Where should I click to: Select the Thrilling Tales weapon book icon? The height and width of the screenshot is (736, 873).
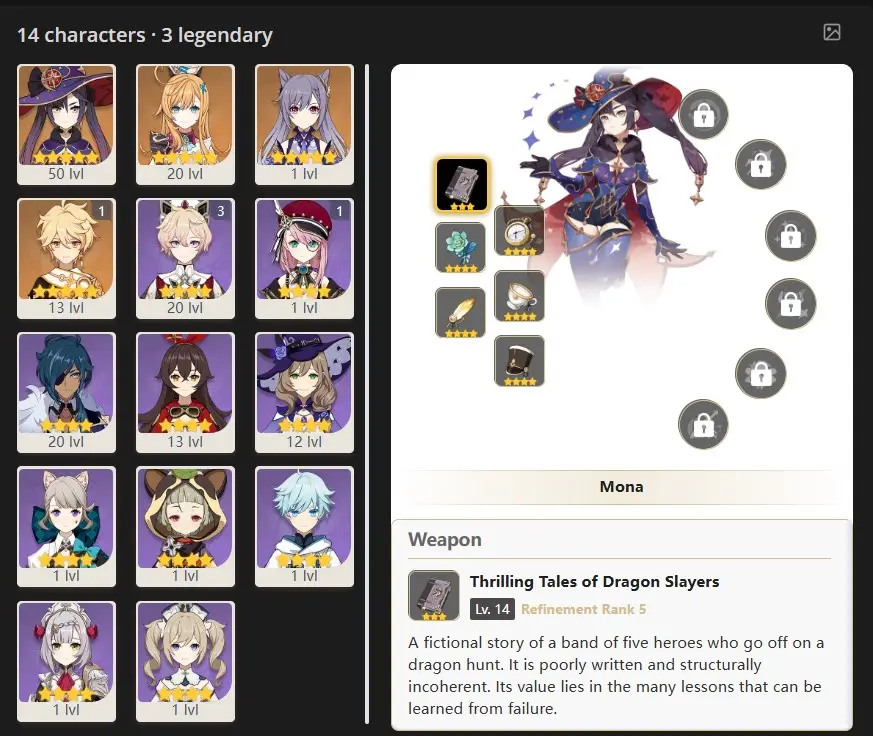[x=462, y=185]
